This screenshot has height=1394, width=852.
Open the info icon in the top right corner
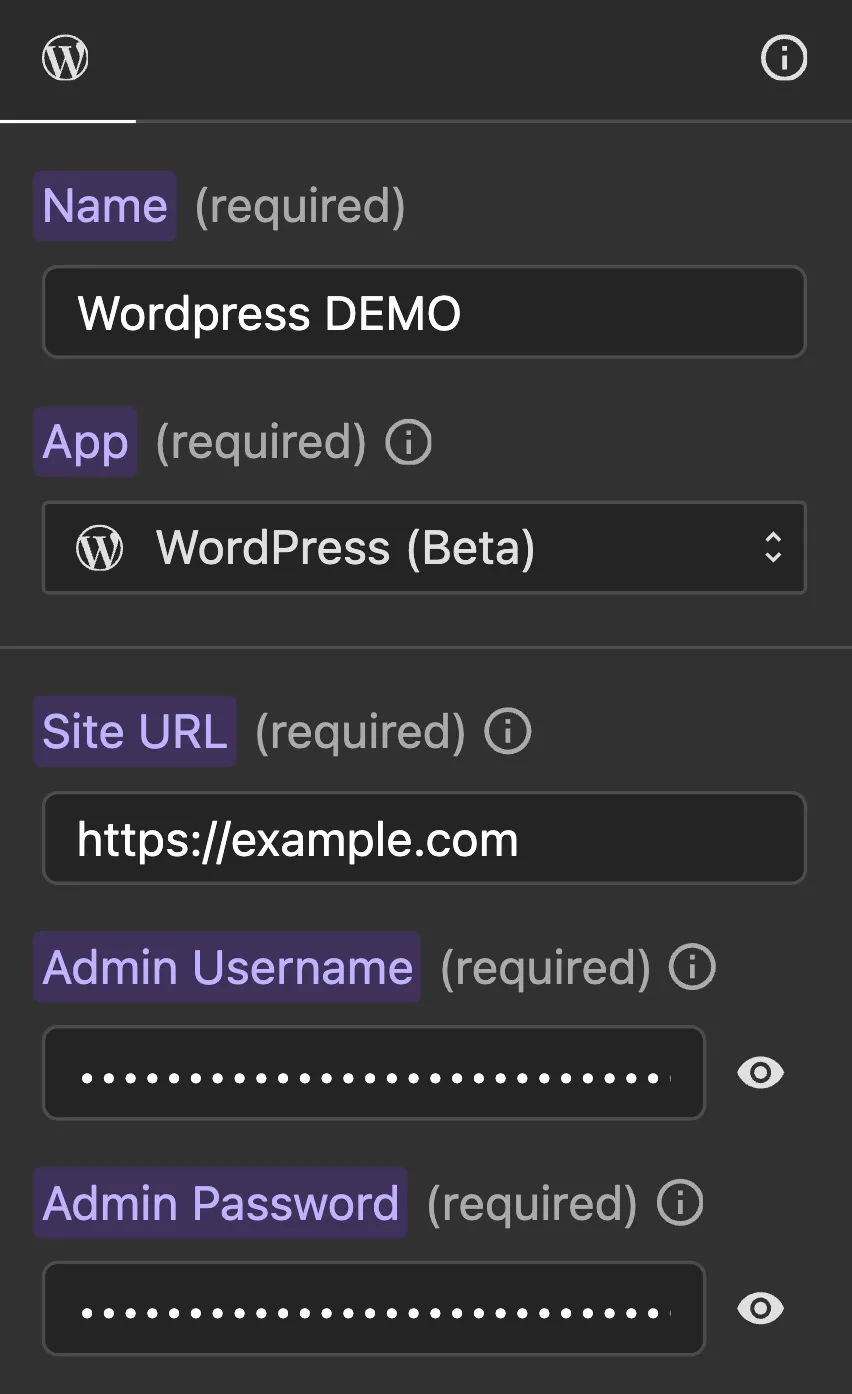[x=784, y=57]
